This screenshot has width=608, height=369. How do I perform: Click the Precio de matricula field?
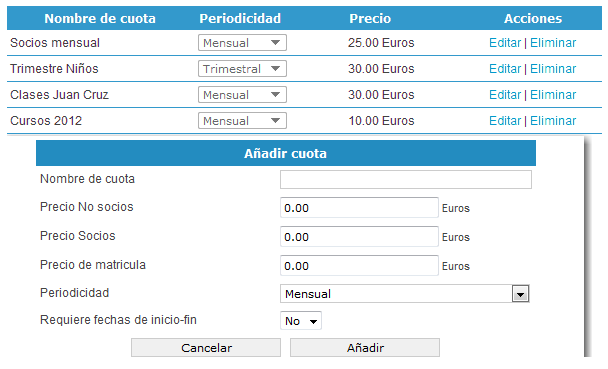(x=359, y=266)
